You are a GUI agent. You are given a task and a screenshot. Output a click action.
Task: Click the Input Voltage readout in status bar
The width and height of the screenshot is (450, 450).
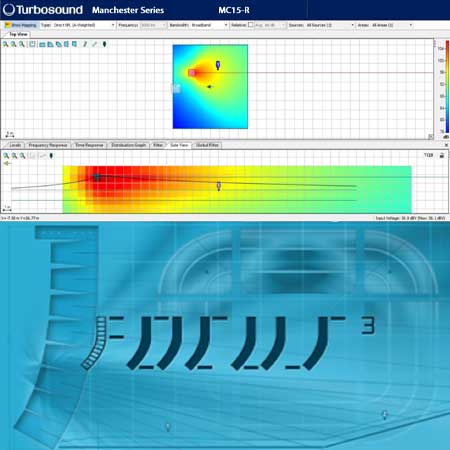coord(410,218)
